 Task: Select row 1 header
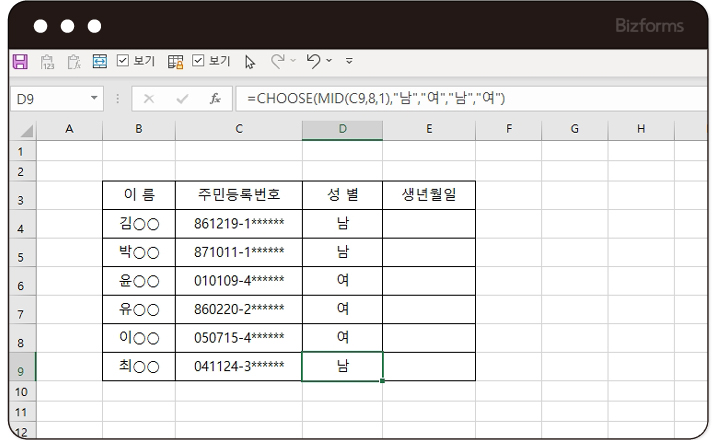click(22, 151)
